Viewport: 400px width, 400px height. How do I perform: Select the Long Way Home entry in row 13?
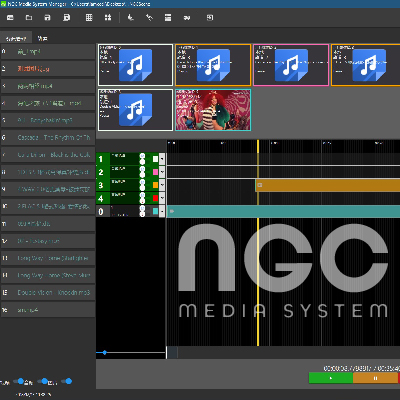tap(48, 258)
